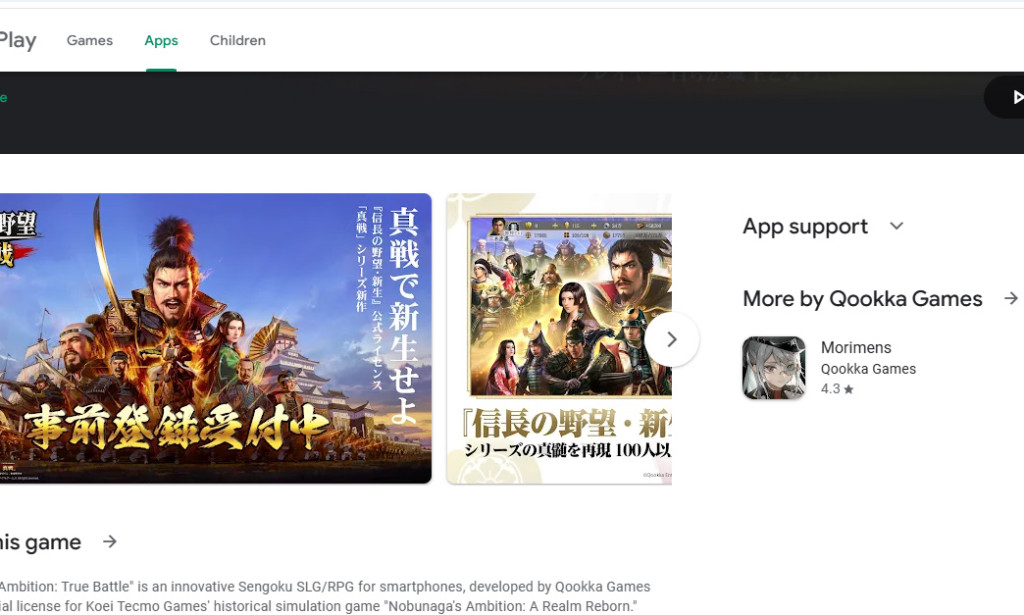Open the More by Qookka Games arrow icon

pyautogui.click(x=1012, y=298)
